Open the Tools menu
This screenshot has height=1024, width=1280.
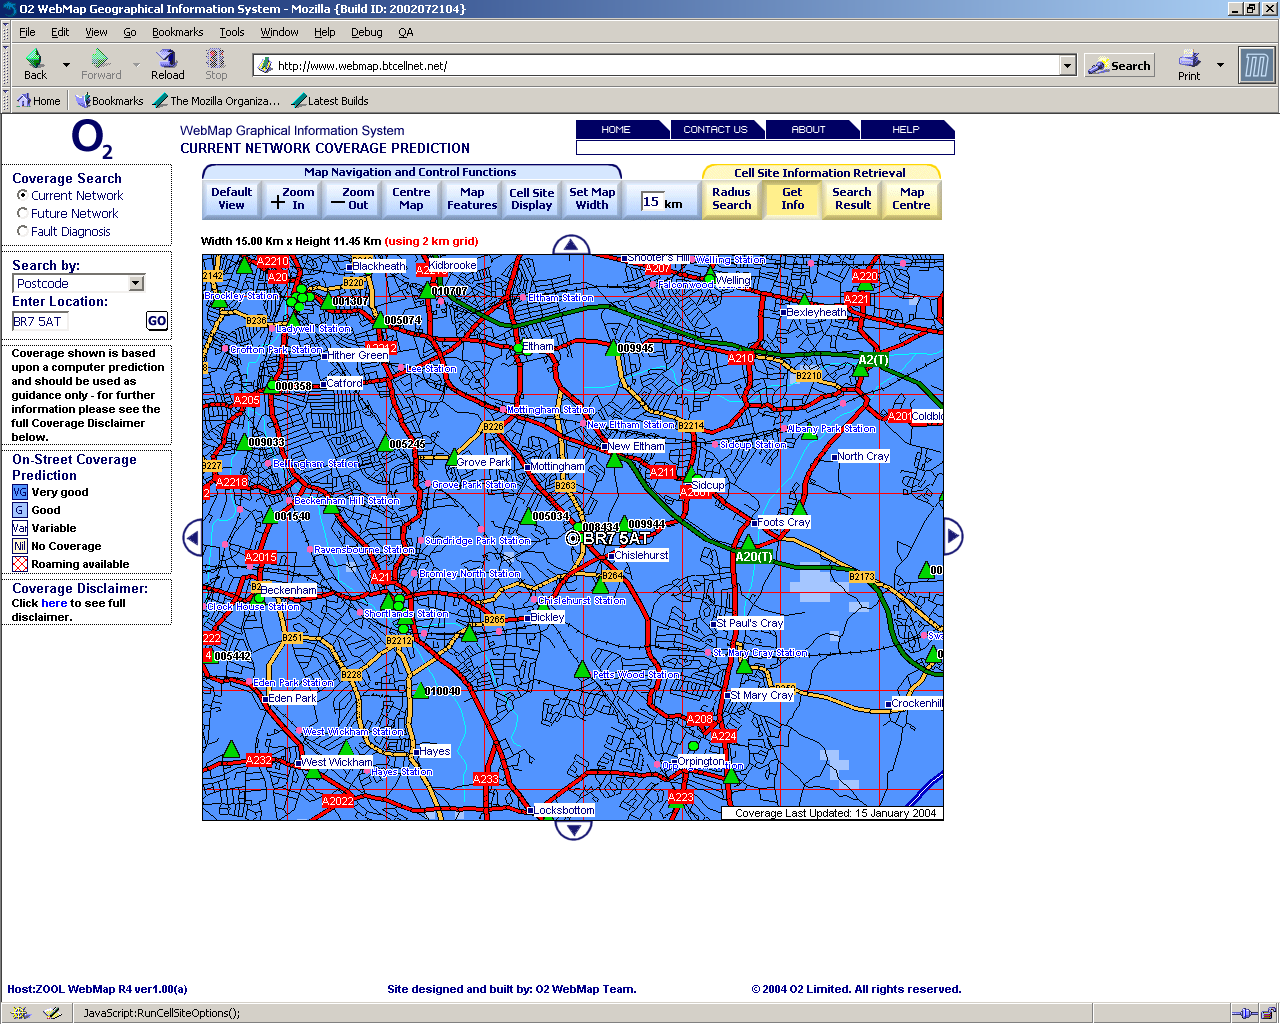[x=232, y=32]
